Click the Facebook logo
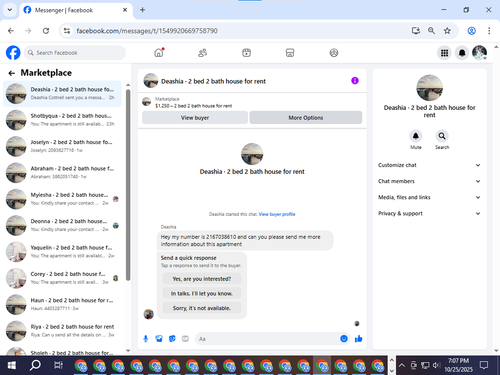Image resolution: width=500 pixels, height=375 pixels. pos(13,53)
